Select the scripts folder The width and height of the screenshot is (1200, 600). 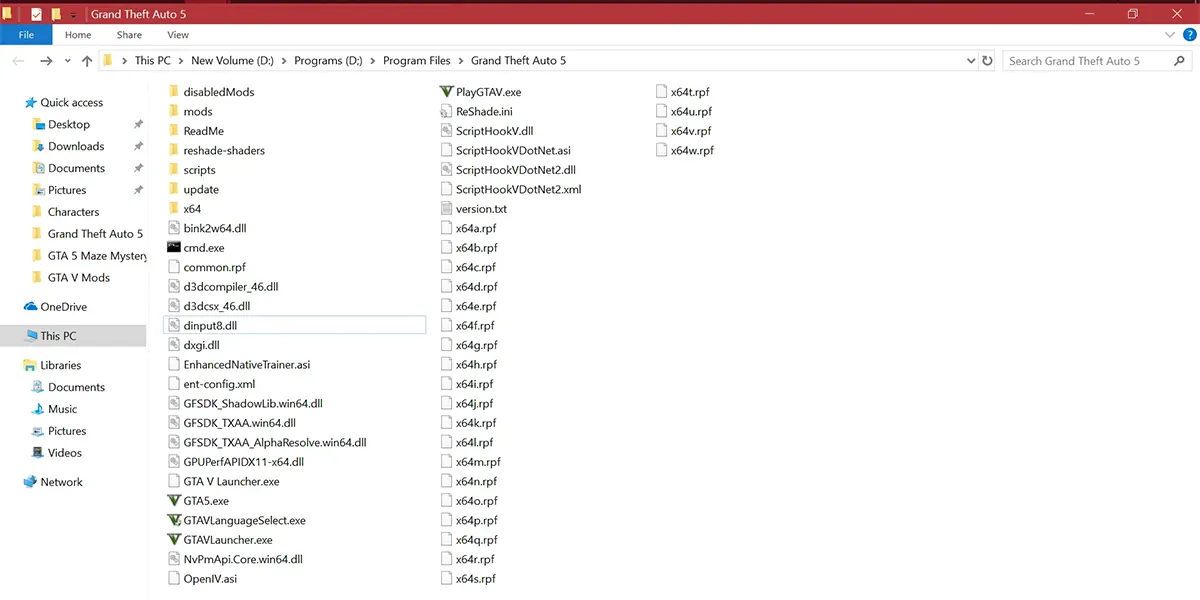192,170
